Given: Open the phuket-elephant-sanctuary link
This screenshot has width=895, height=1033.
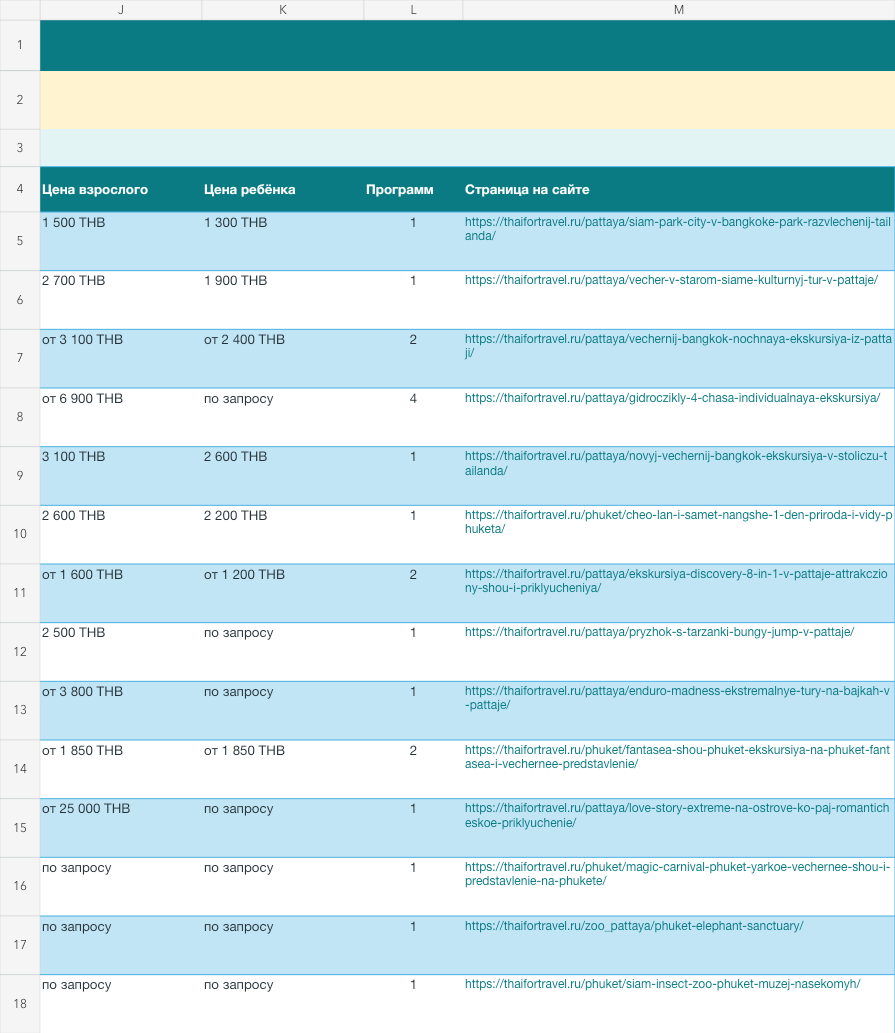Looking at the screenshot, I should 634,926.
